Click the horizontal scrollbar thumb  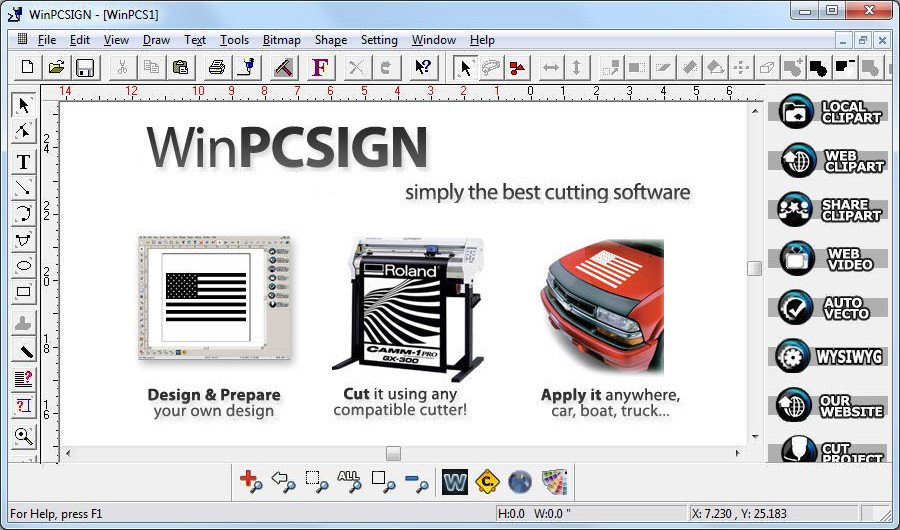(393, 454)
